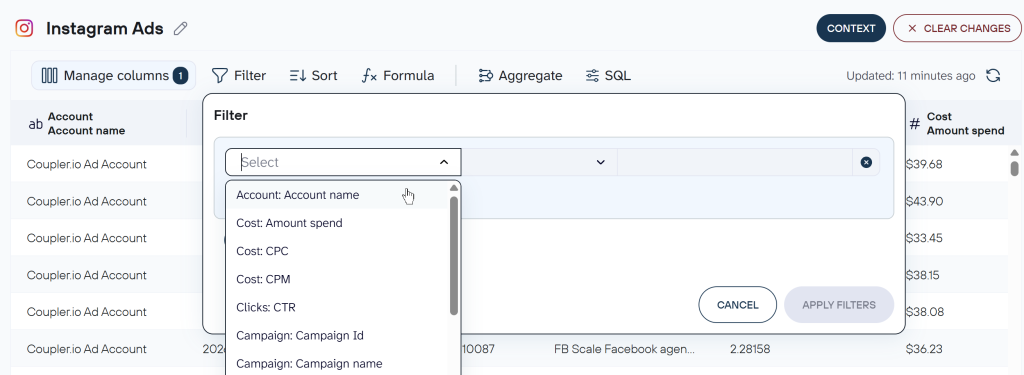
Task: Click the filter value input field
Action: [x=735, y=162]
